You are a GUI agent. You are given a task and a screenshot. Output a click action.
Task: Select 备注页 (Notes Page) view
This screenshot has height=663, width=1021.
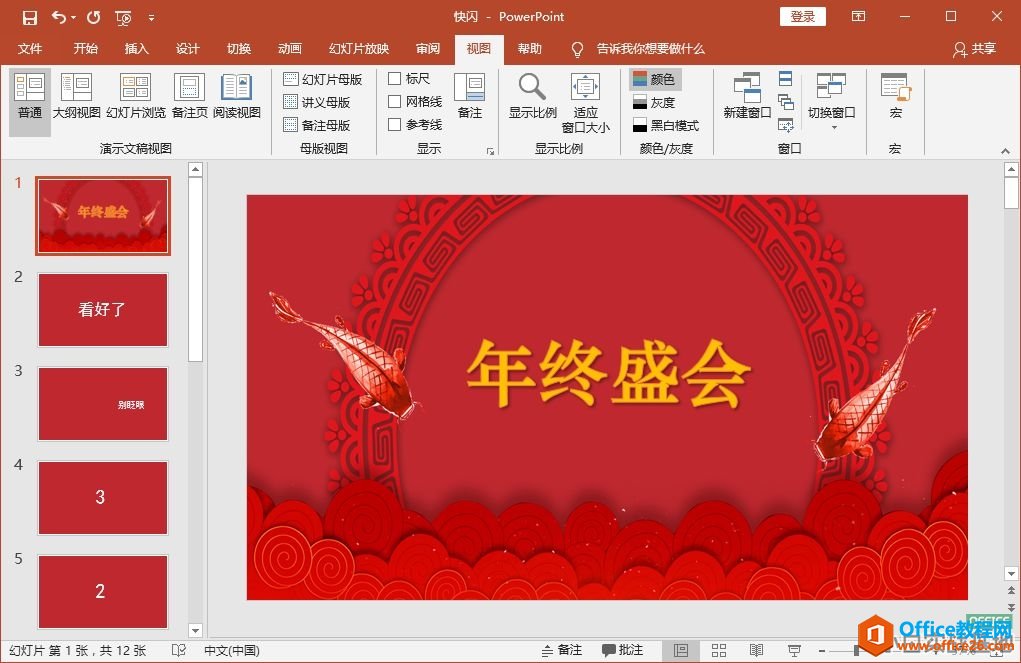point(189,97)
